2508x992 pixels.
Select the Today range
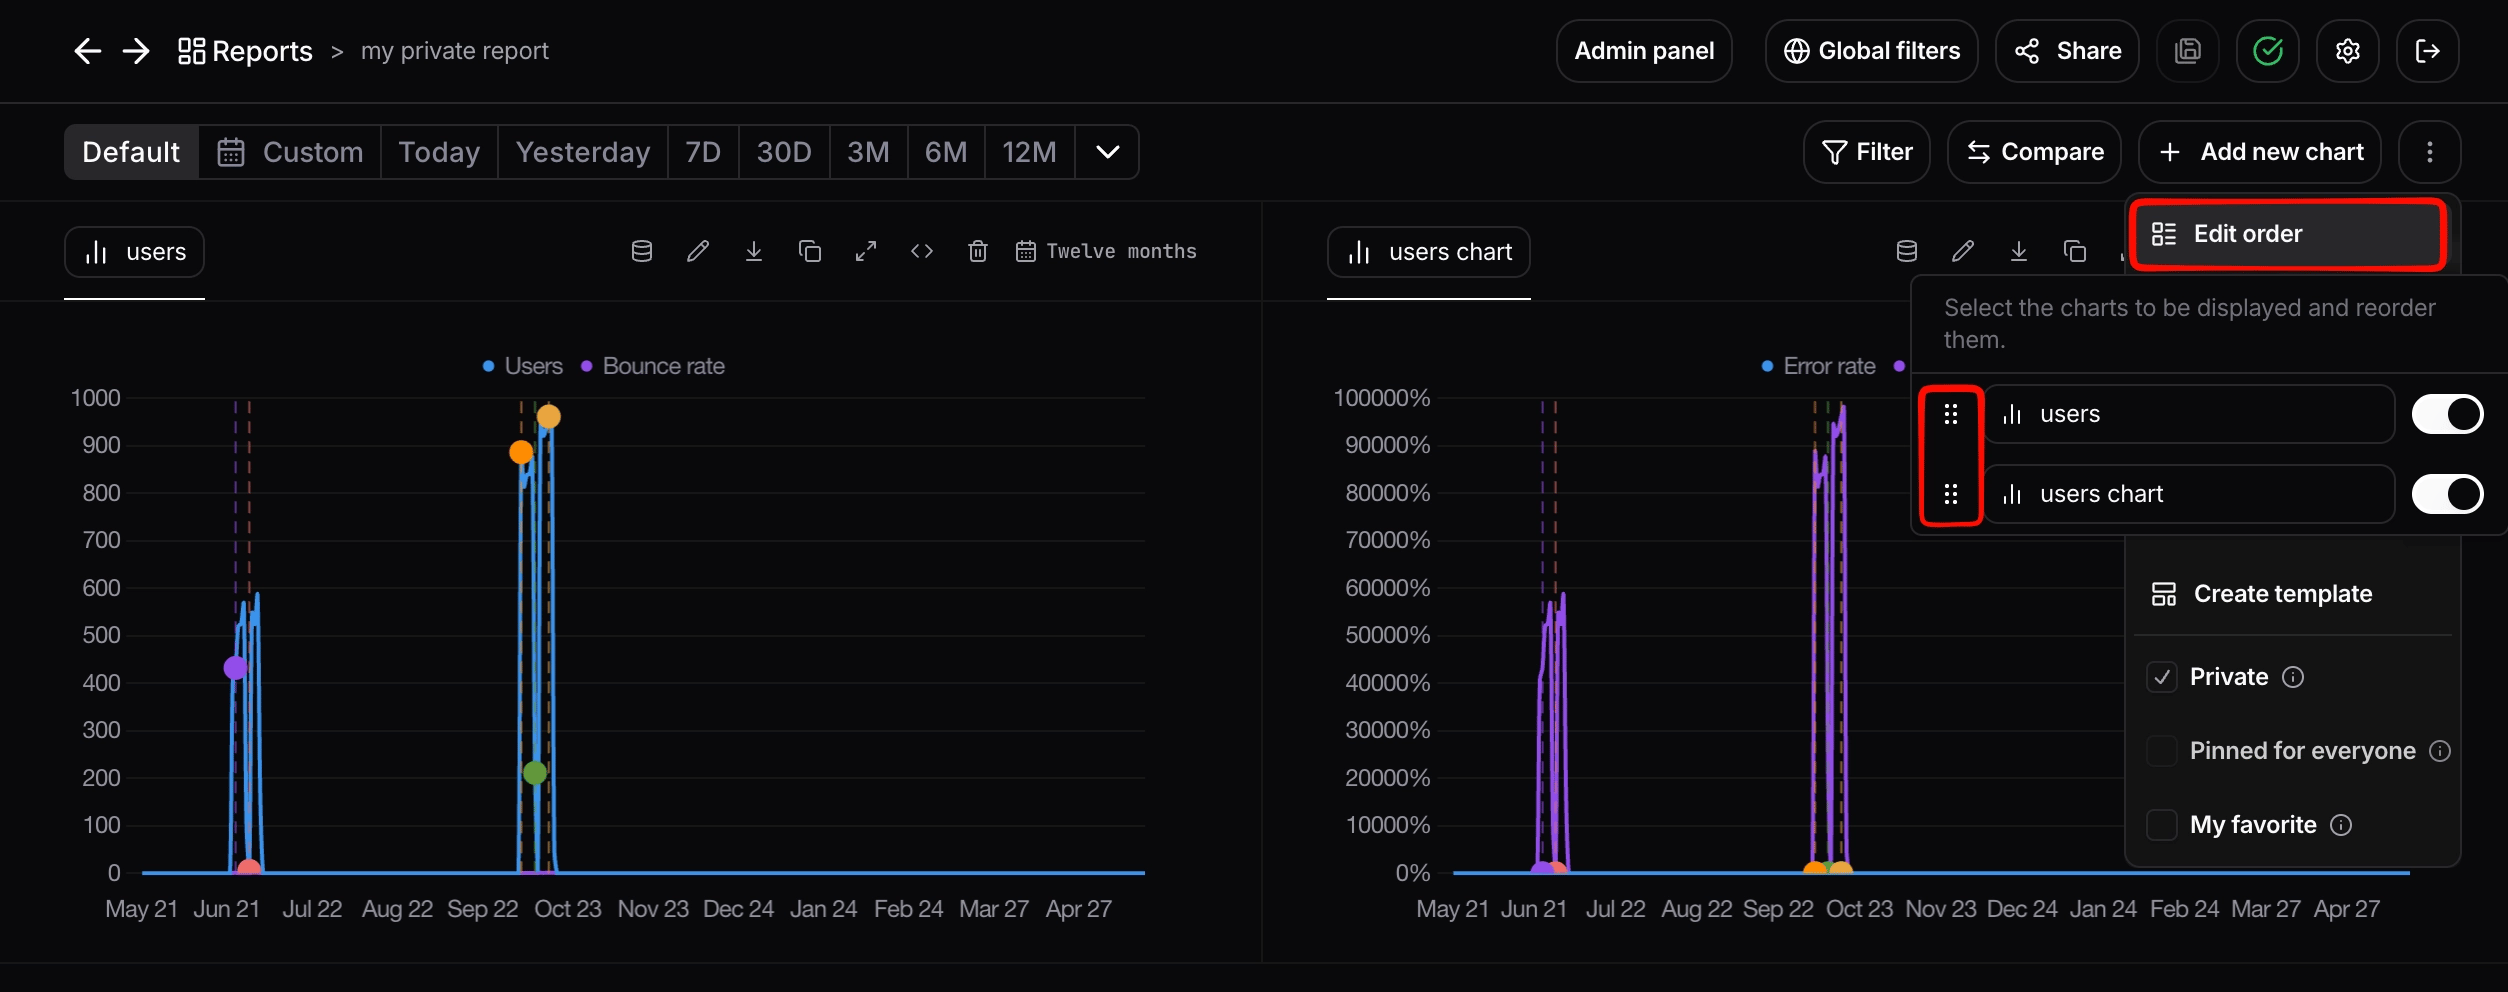(439, 152)
